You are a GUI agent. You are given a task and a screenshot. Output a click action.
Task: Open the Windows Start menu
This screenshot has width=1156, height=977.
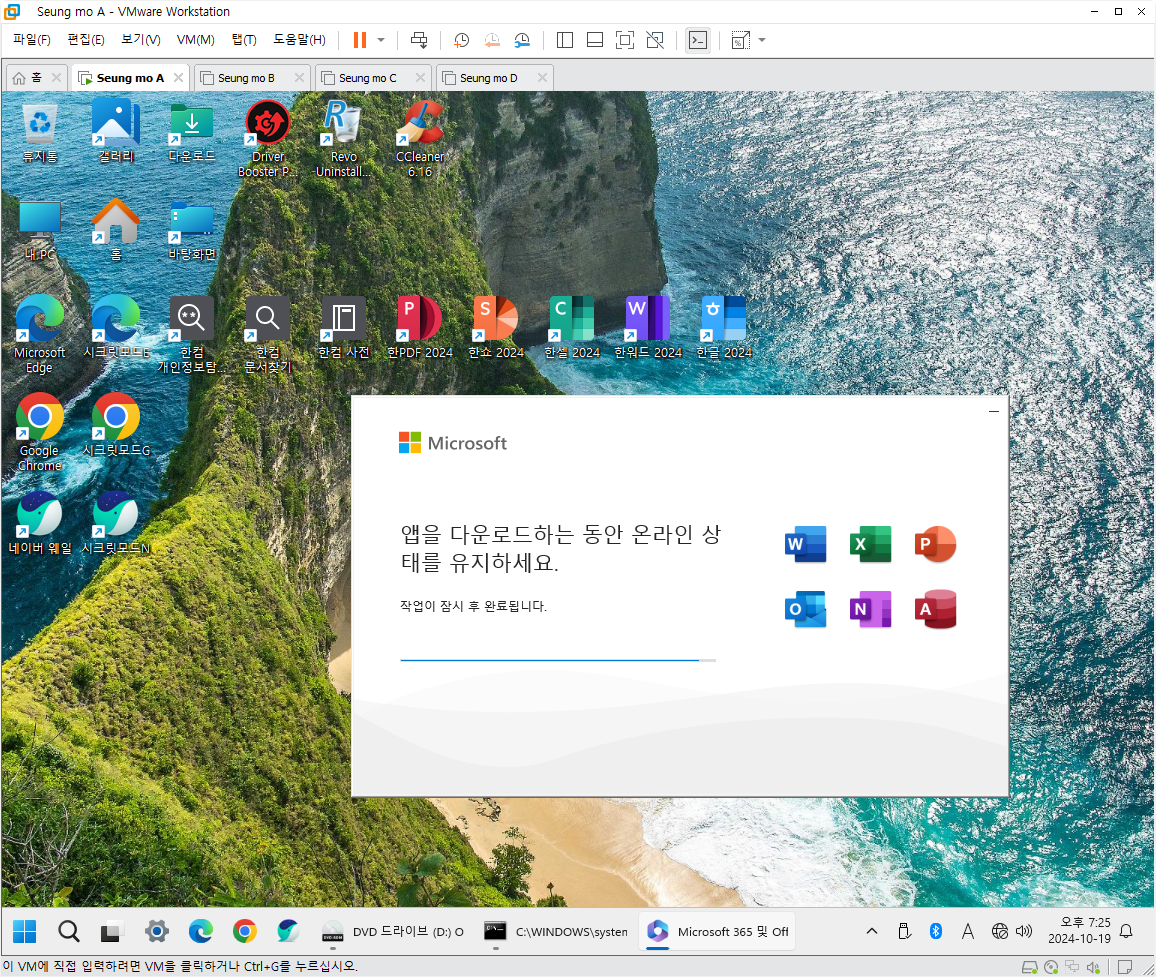pyautogui.click(x=24, y=931)
